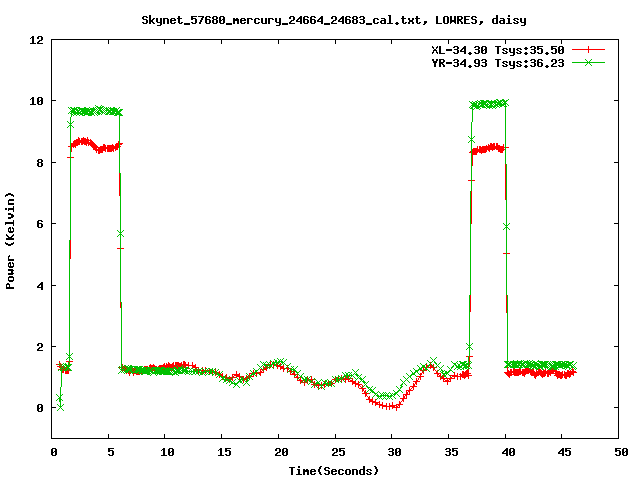
Task: Click the x-axis tick label 15
Action: [x=224, y=452]
